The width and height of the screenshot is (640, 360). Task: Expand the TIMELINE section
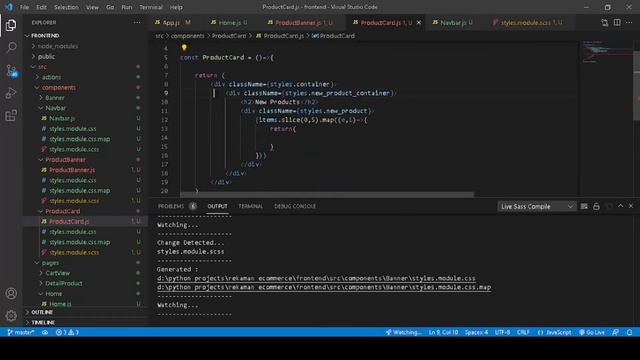tap(85, 322)
